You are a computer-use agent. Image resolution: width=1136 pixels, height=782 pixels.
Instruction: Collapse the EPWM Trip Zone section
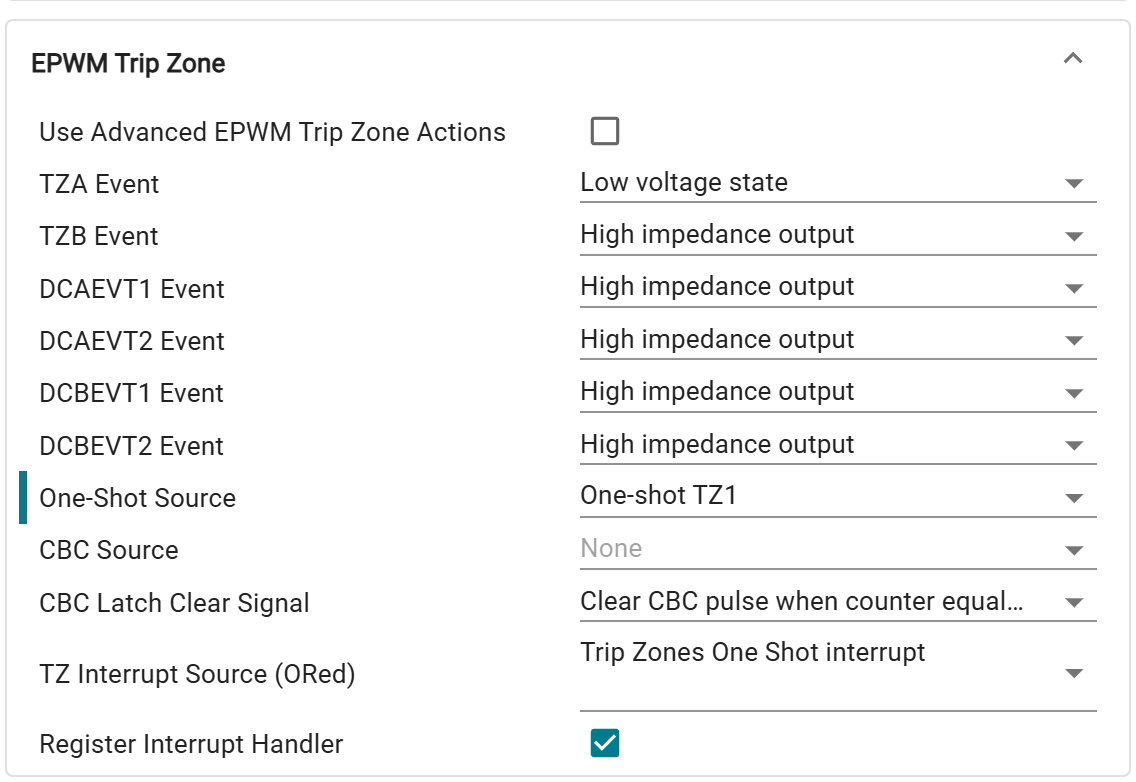[x=1073, y=59]
